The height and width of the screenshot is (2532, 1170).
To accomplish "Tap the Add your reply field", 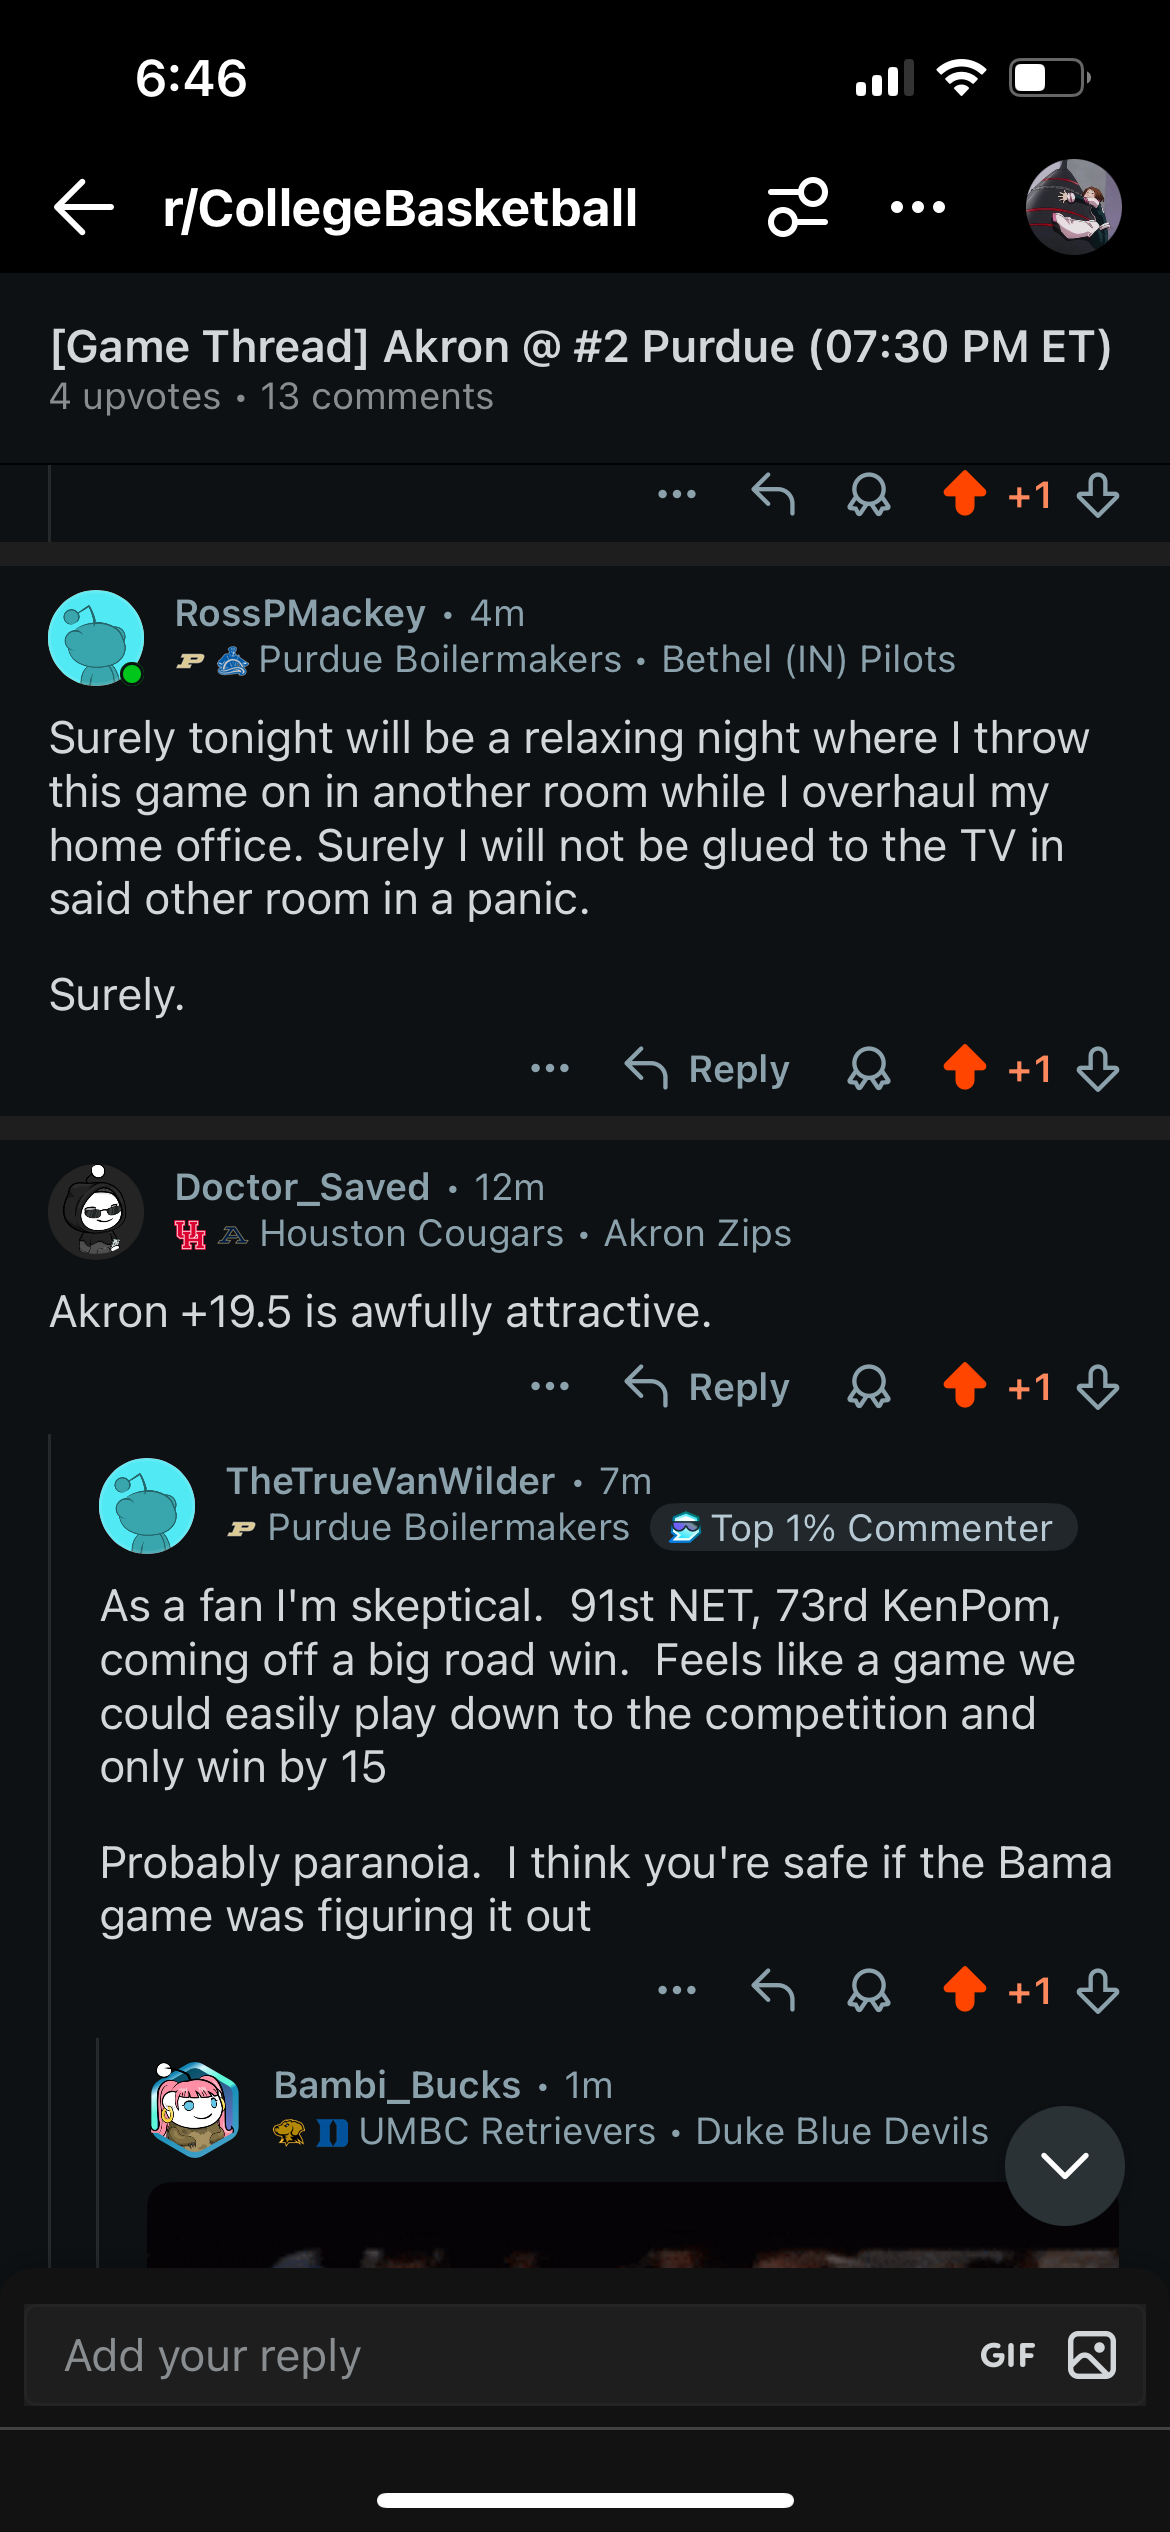I will coord(480,2355).
